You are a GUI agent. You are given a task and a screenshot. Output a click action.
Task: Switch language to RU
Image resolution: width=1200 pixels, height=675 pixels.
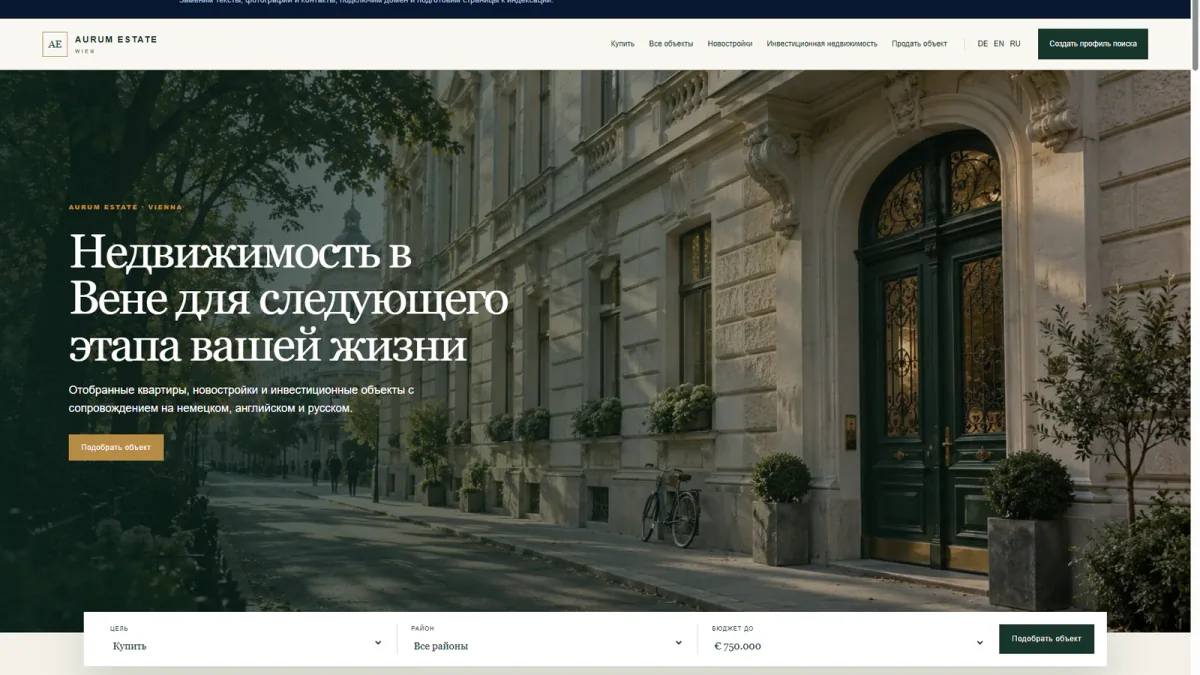[x=1015, y=44]
